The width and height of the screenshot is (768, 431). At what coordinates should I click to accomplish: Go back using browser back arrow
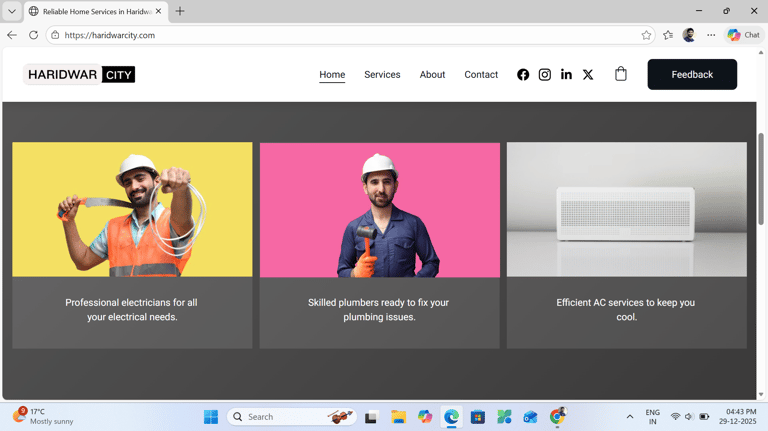12,35
